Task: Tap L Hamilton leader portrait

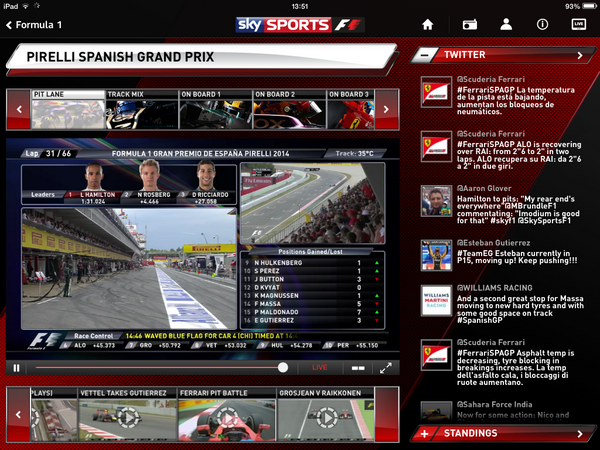Action: (94, 177)
